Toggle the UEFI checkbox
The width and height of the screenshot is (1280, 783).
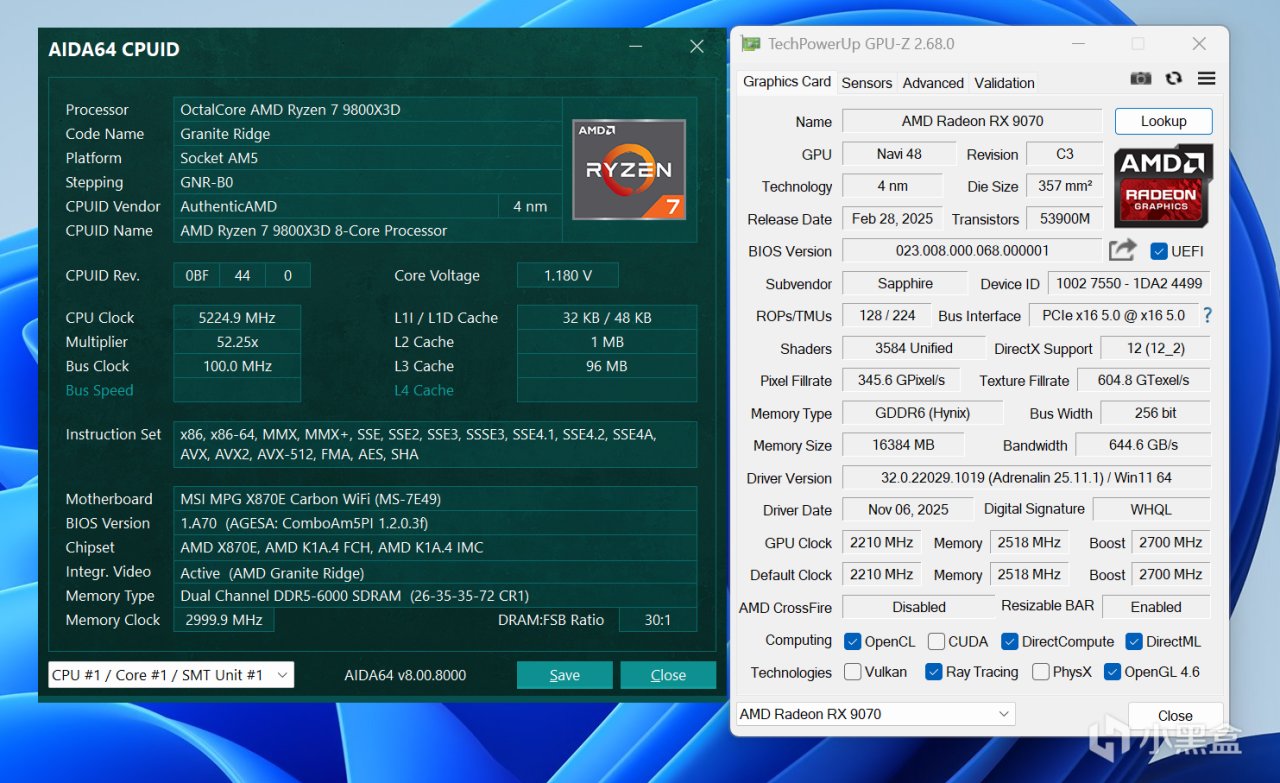pyautogui.click(x=1159, y=251)
